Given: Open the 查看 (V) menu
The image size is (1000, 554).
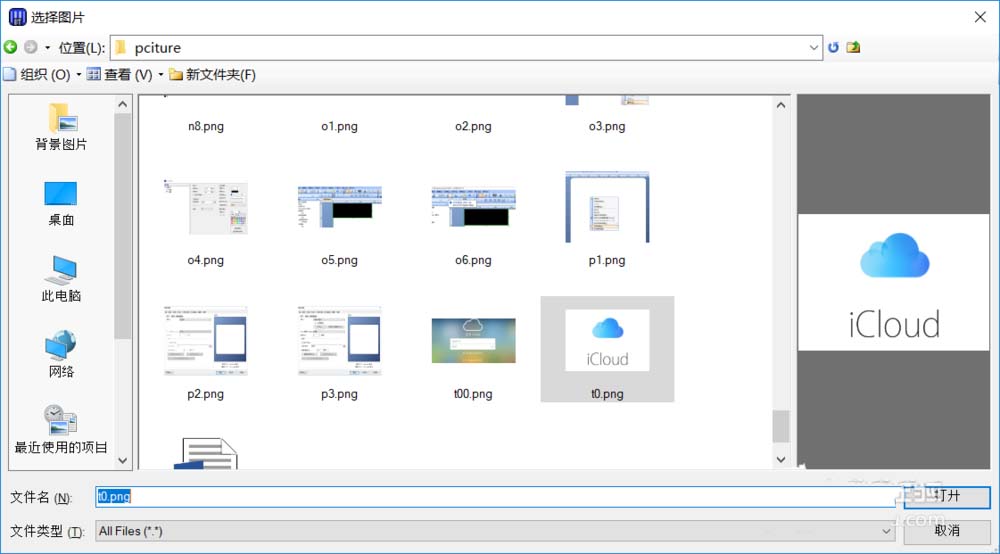Looking at the screenshot, I should coord(125,75).
